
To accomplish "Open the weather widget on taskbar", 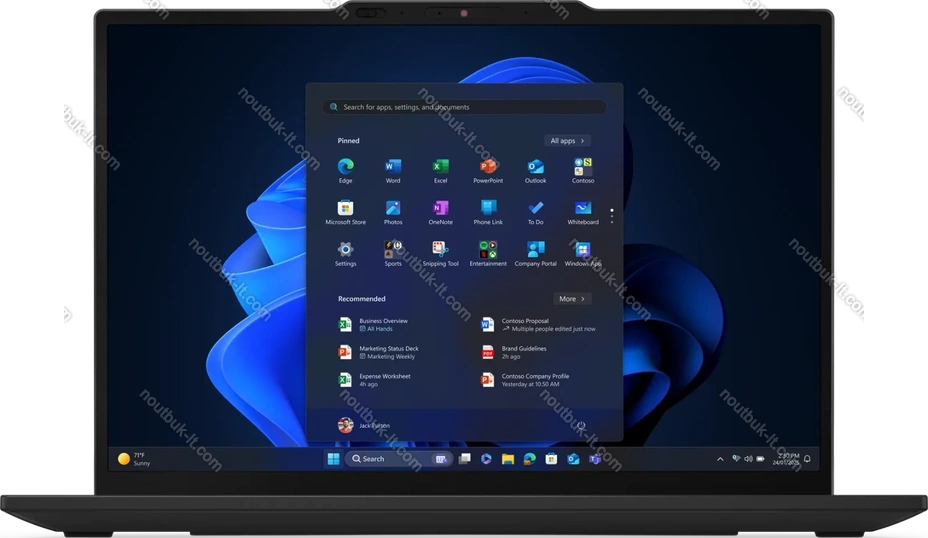I will coord(133,459).
